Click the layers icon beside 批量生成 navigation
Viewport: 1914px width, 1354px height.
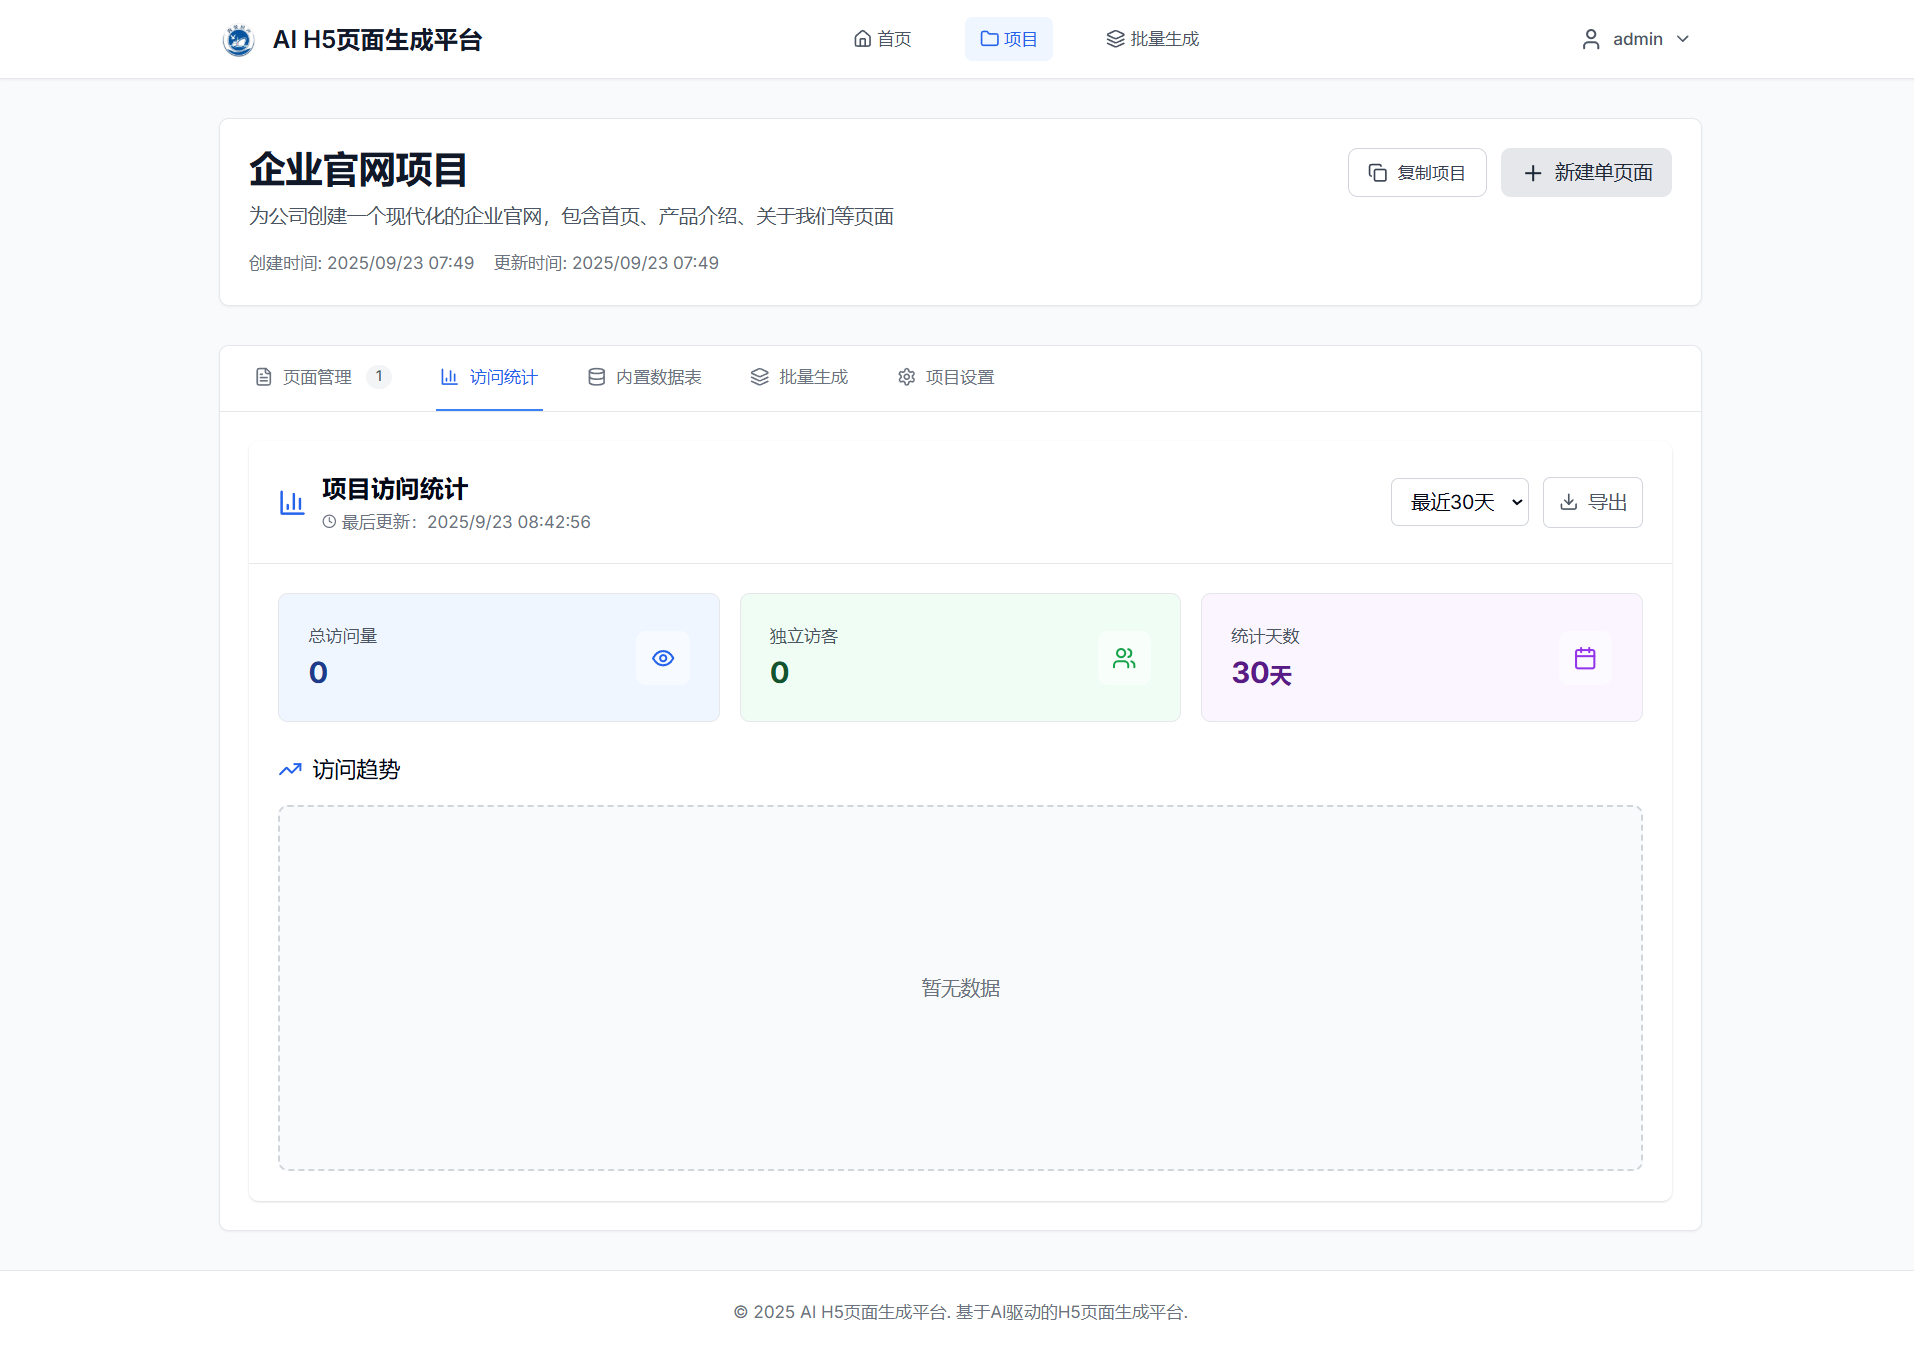1113,38
